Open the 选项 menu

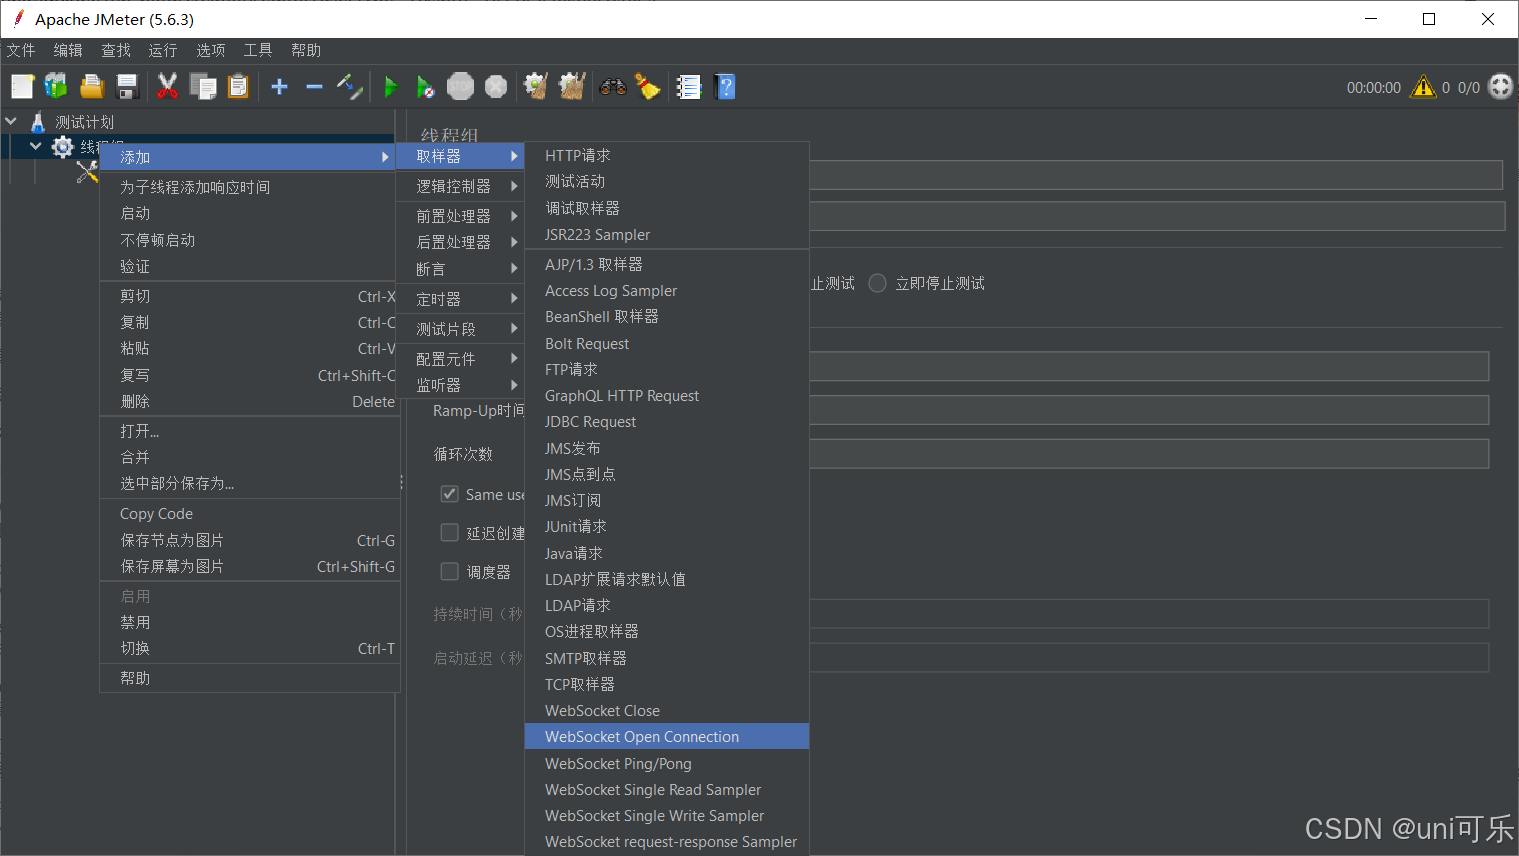click(x=211, y=50)
